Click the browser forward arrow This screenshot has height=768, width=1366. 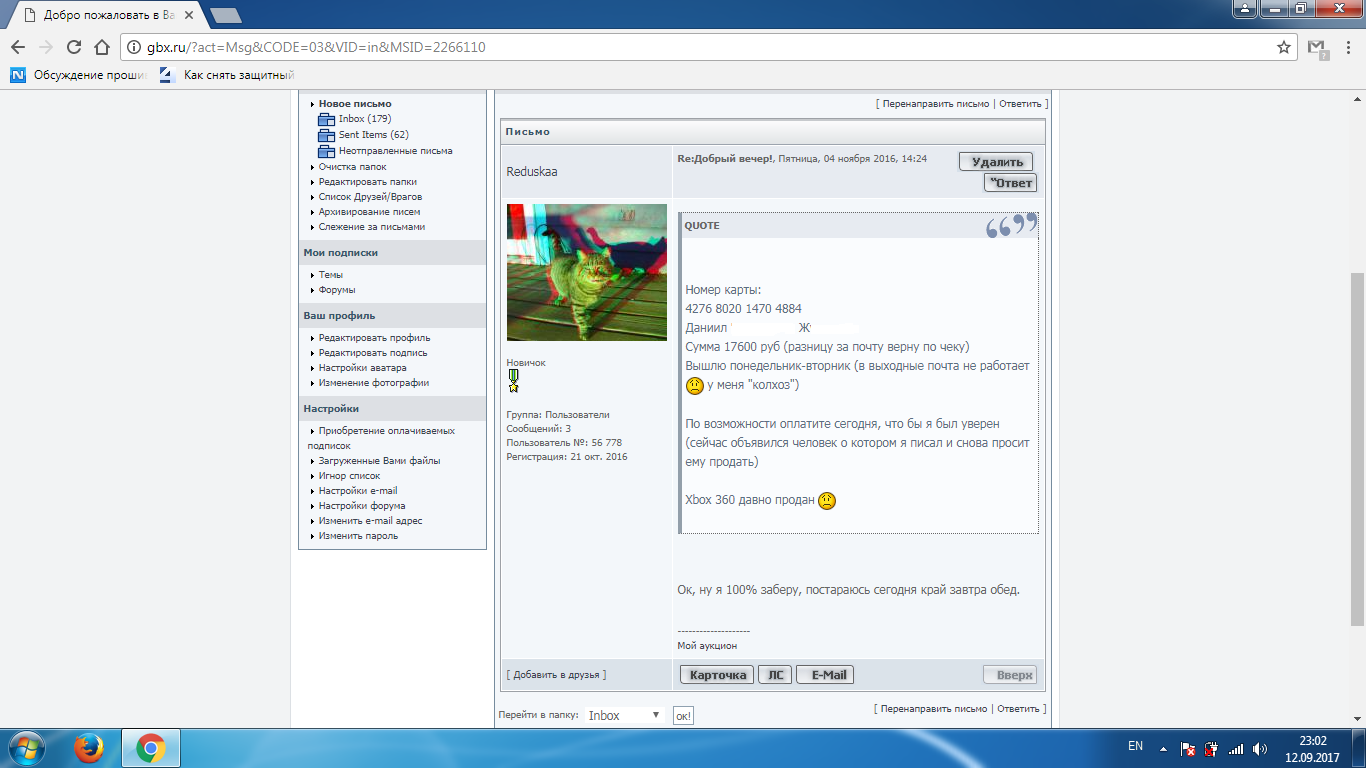point(46,47)
